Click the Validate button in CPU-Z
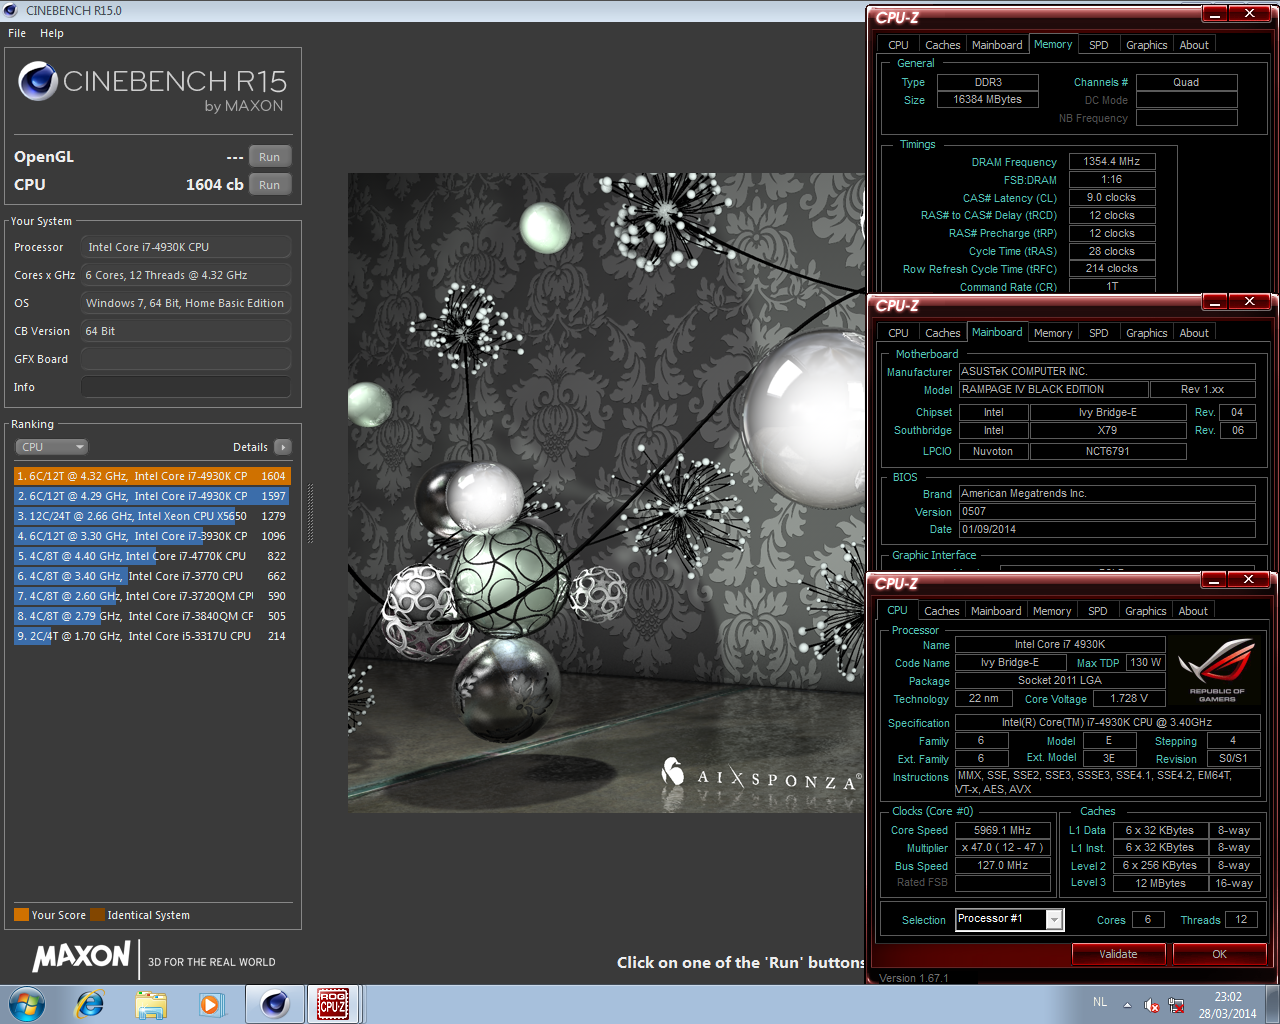1280x1024 pixels. coord(1118,954)
